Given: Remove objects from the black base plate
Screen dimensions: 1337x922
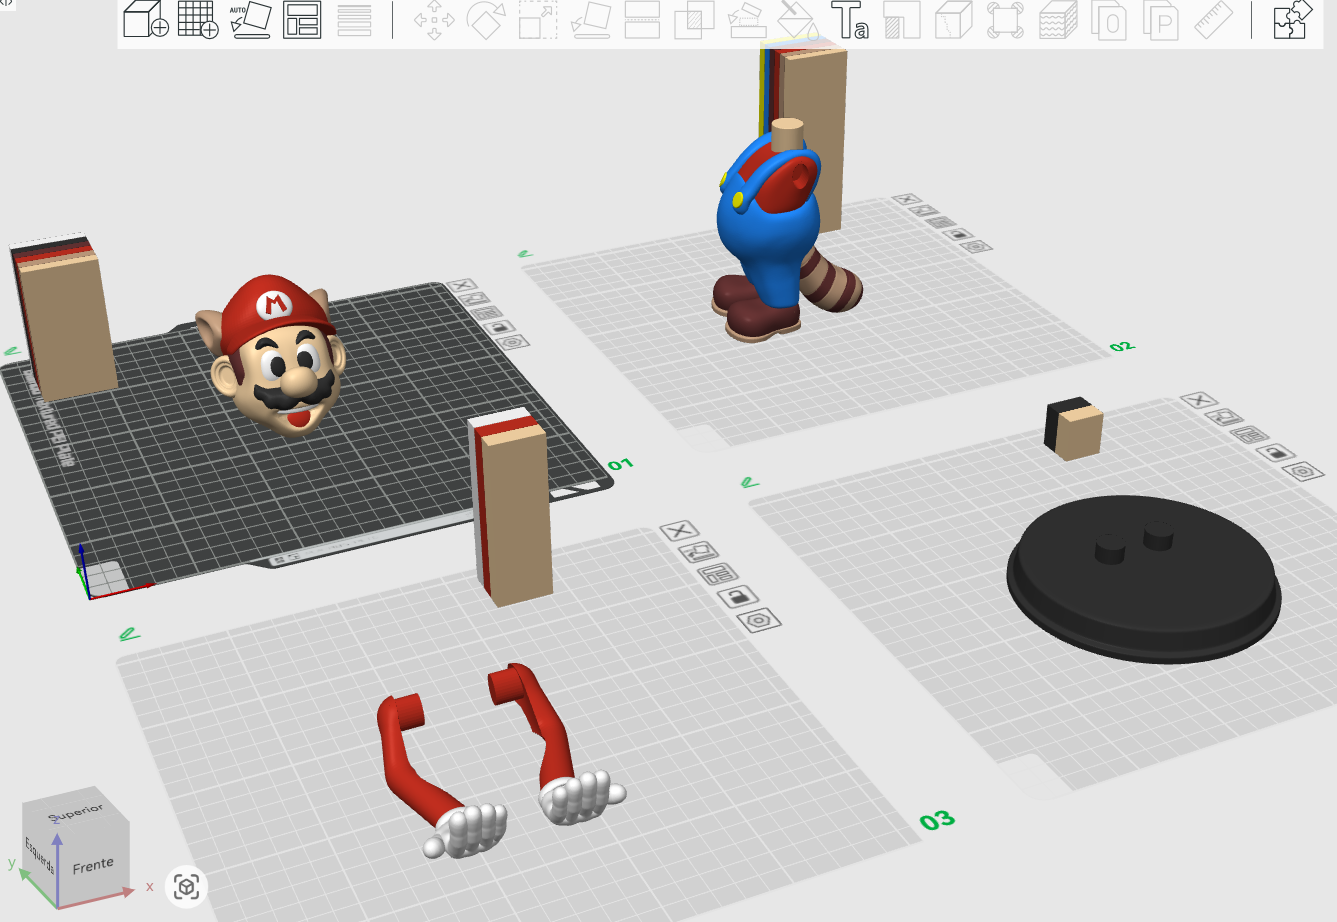Looking at the screenshot, I should click(1198, 400).
